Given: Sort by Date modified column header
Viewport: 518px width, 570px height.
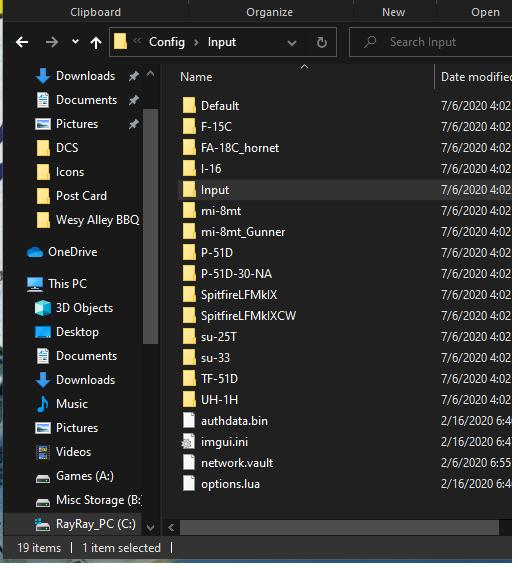Looking at the screenshot, I should click(476, 77).
